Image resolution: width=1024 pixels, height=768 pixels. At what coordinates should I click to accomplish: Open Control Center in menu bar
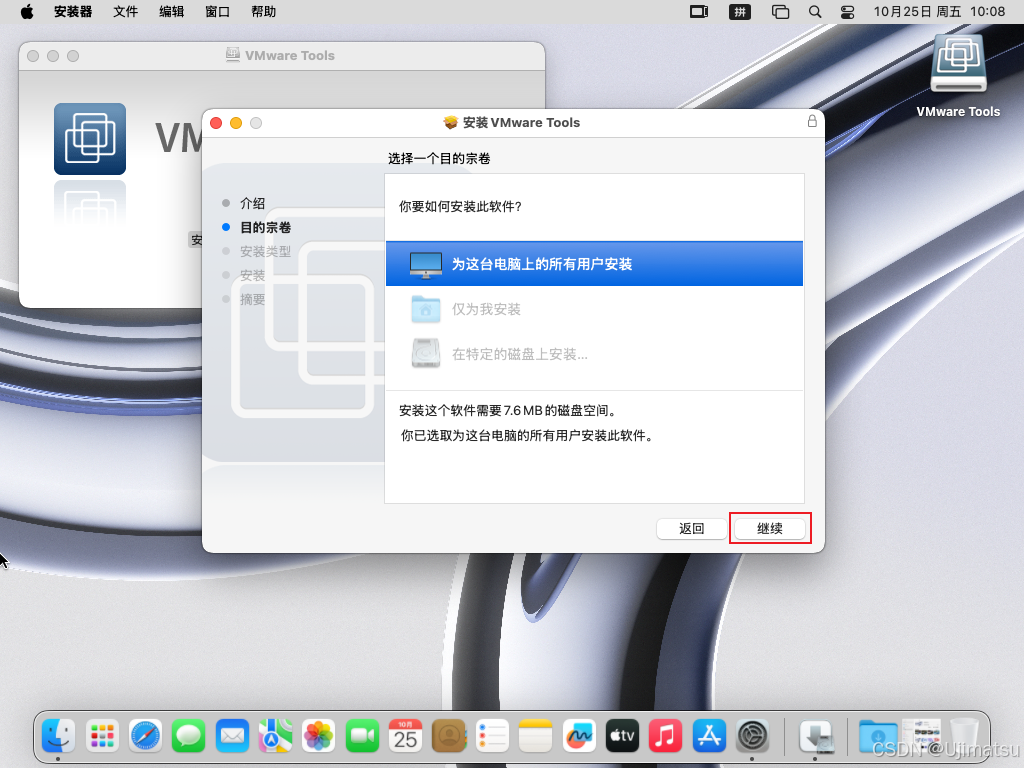coord(848,12)
